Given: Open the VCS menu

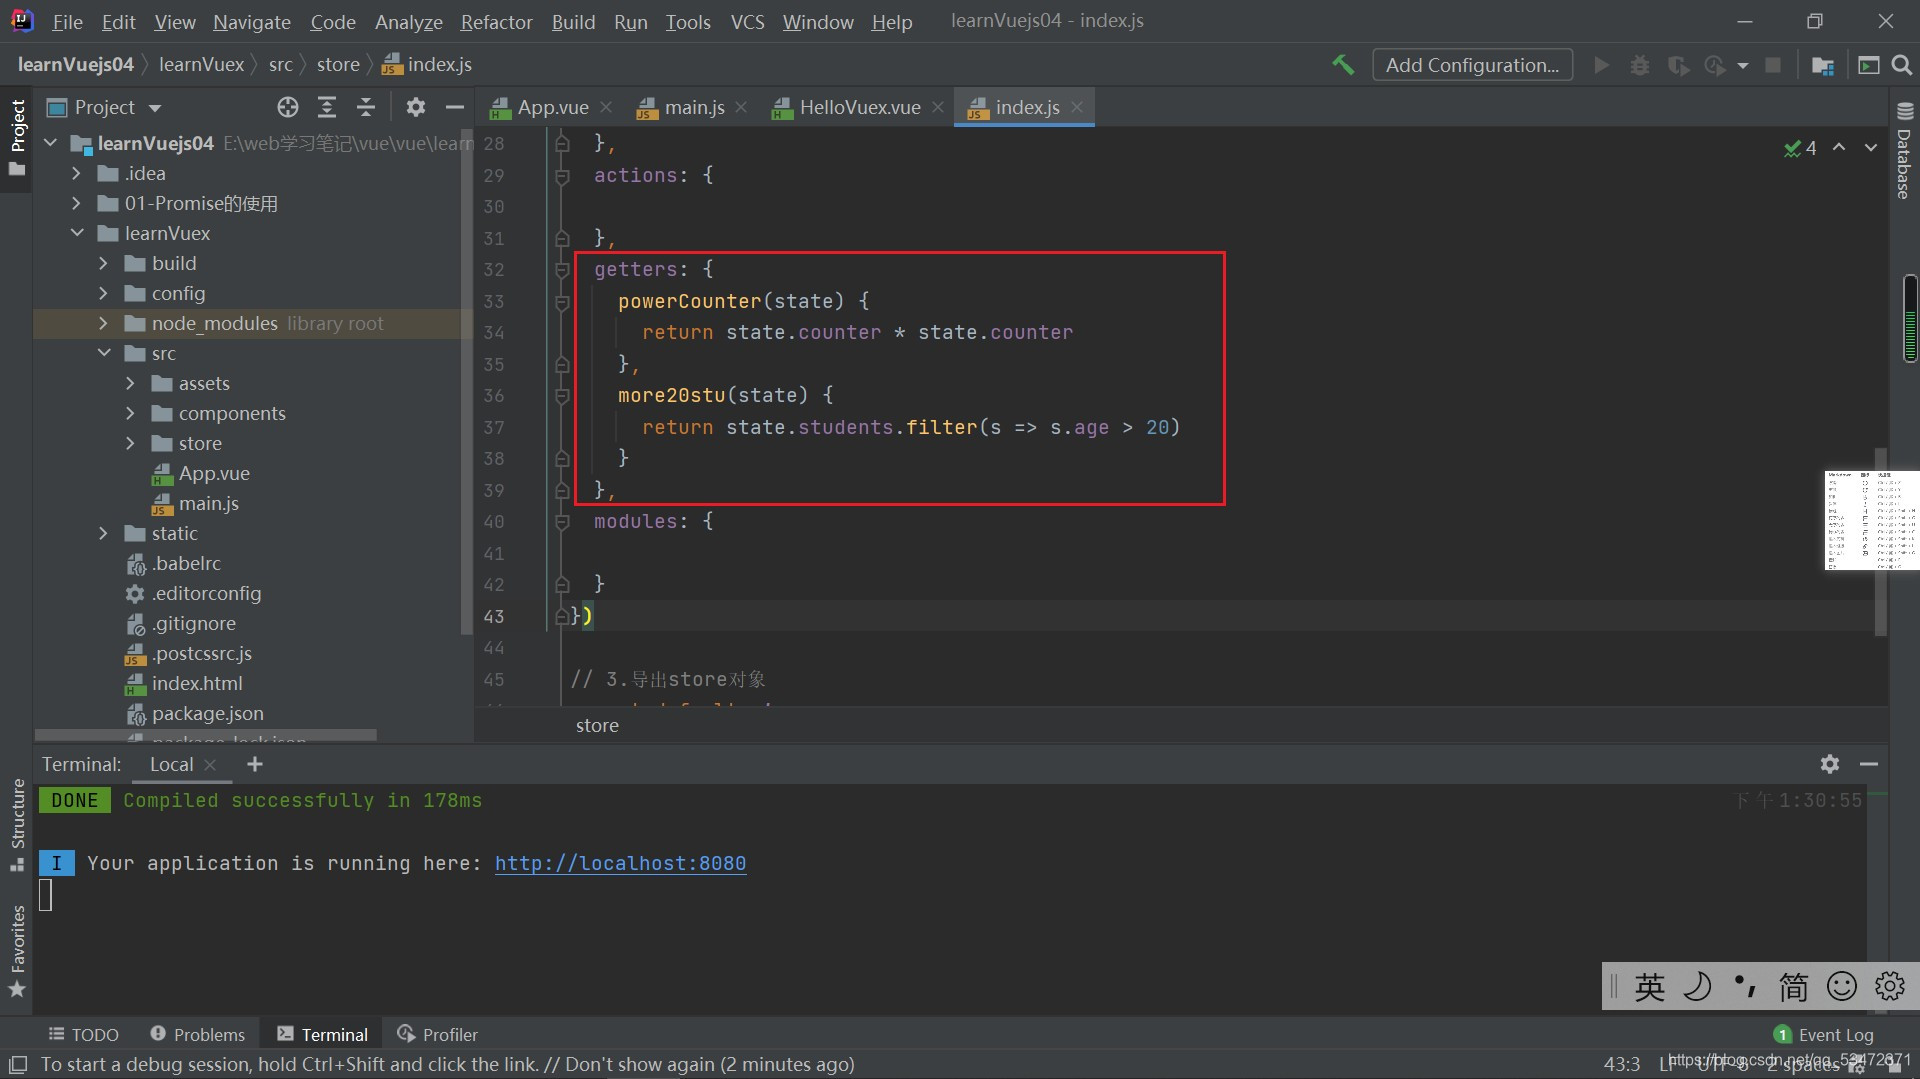Looking at the screenshot, I should (x=747, y=21).
